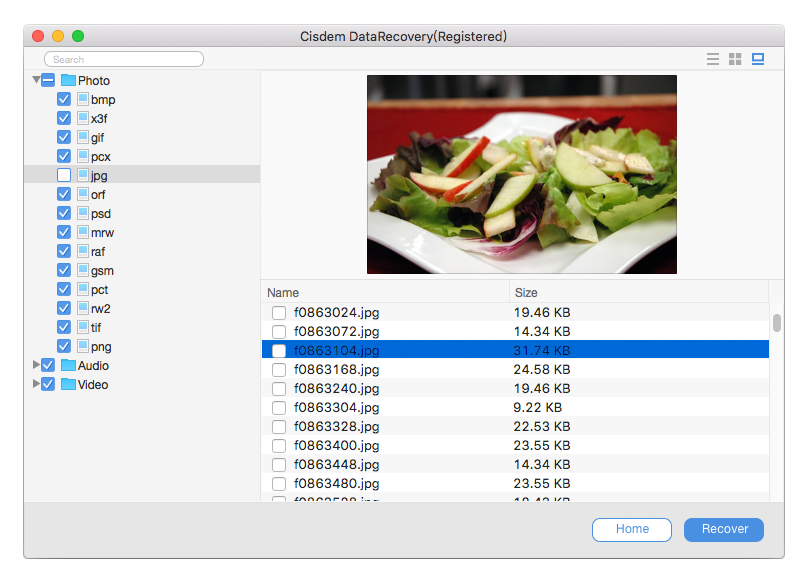Uncheck the psd checkbox
The width and height of the screenshot is (811, 584).
tap(64, 213)
